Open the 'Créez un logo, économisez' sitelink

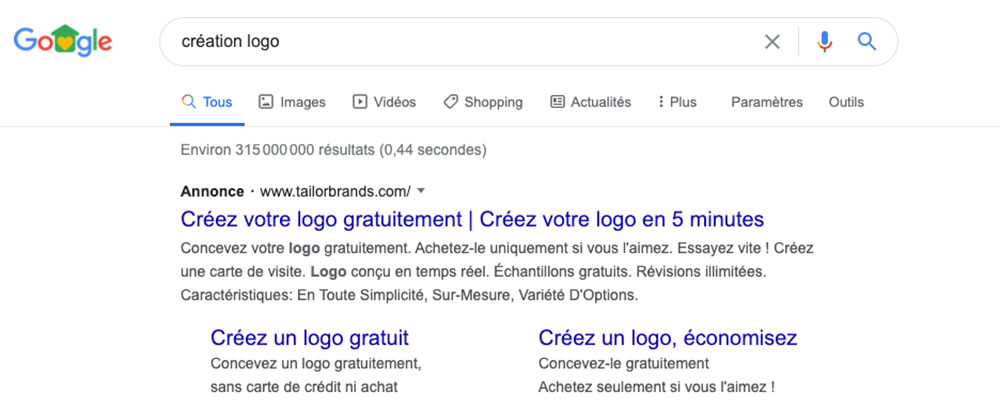(668, 337)
